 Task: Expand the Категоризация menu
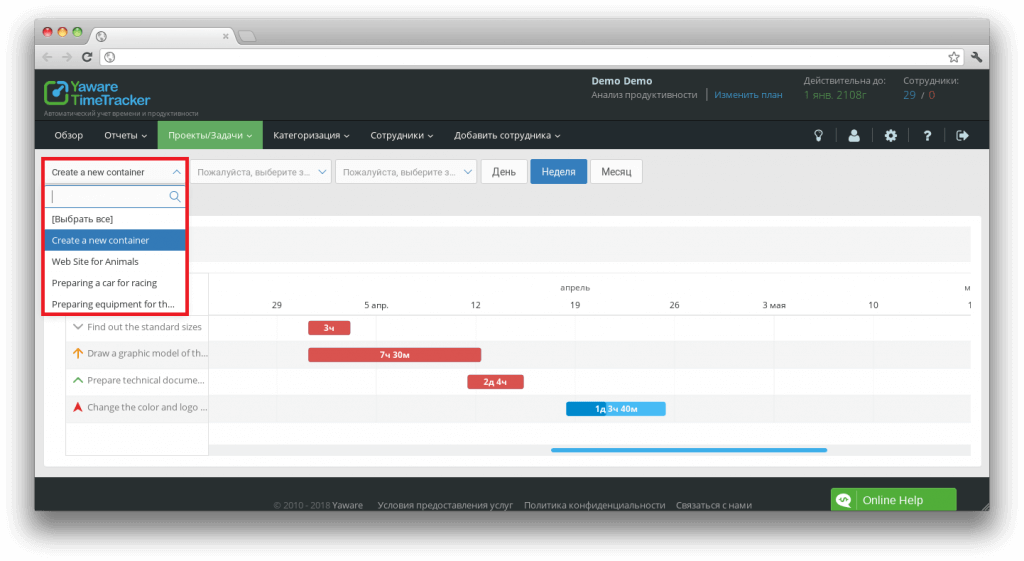(311, 135)
